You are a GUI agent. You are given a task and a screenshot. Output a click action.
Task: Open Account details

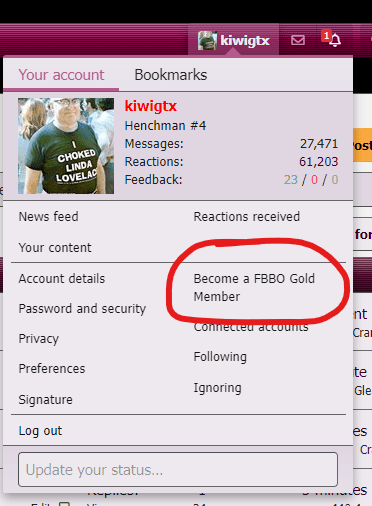coord(62,279)
